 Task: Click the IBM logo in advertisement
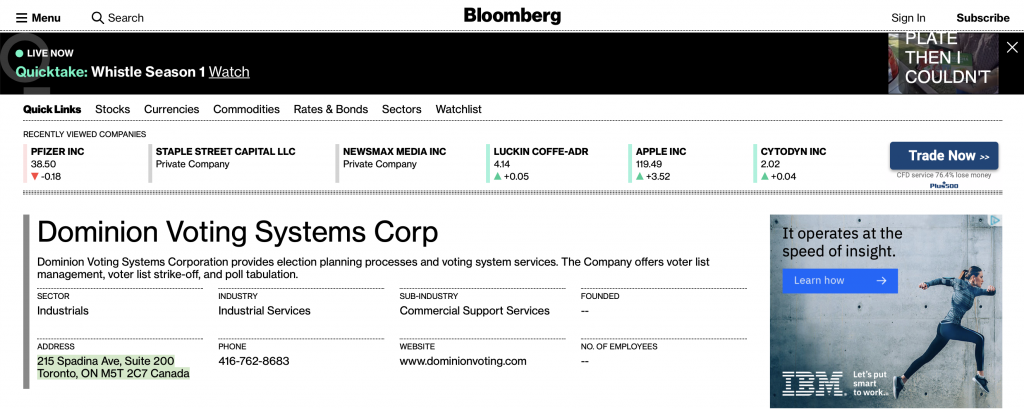(813, 384)
